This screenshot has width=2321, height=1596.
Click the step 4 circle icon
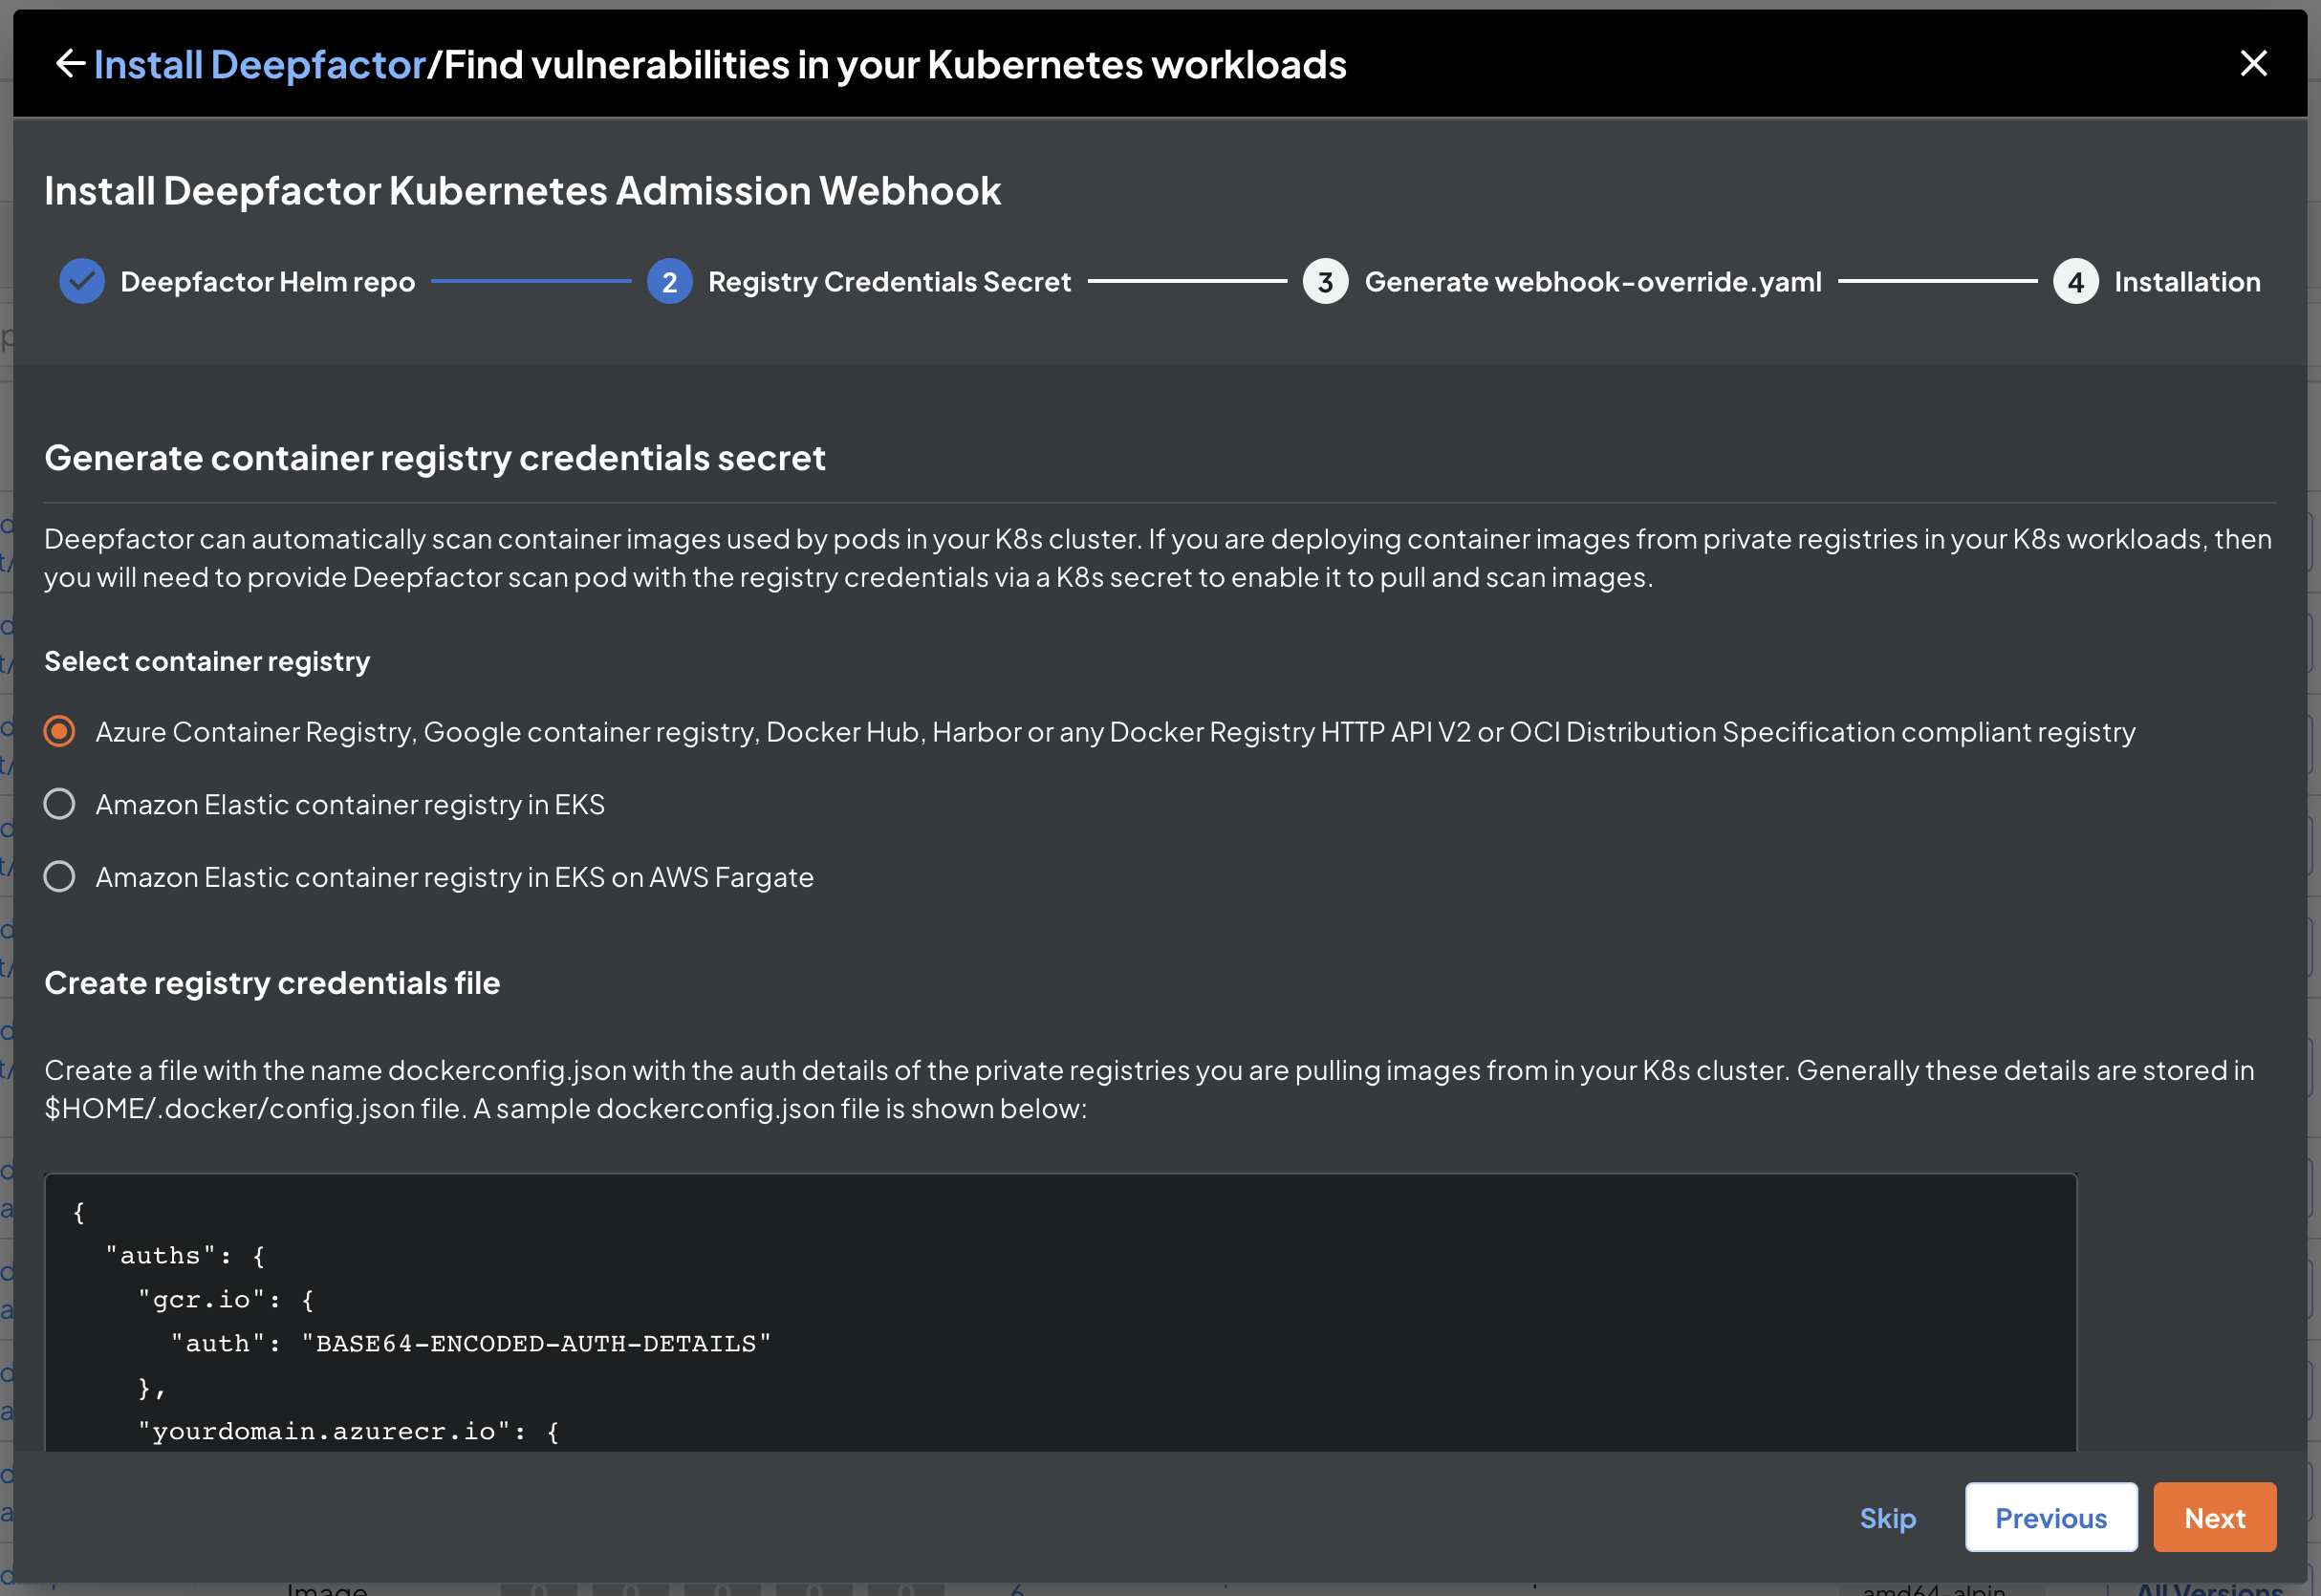pos(2075,282)
